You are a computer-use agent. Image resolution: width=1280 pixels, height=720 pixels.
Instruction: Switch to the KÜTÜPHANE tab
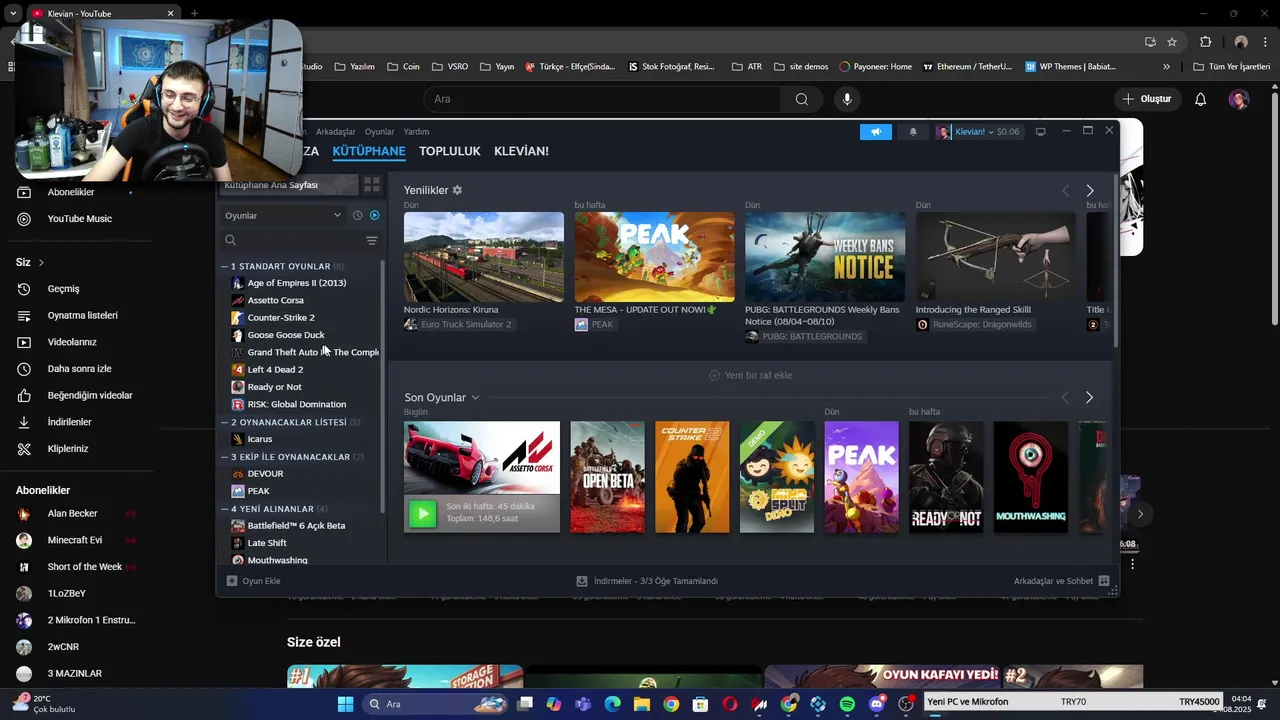369,151
